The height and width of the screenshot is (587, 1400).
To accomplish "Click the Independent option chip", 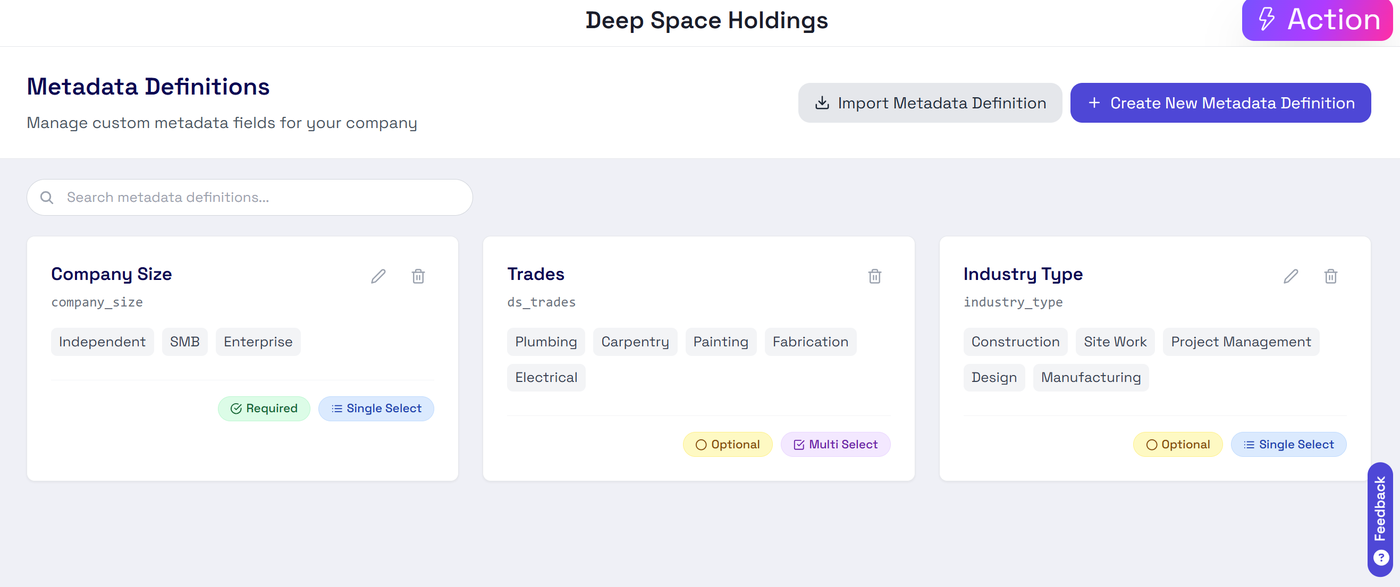I will (103, 342).
